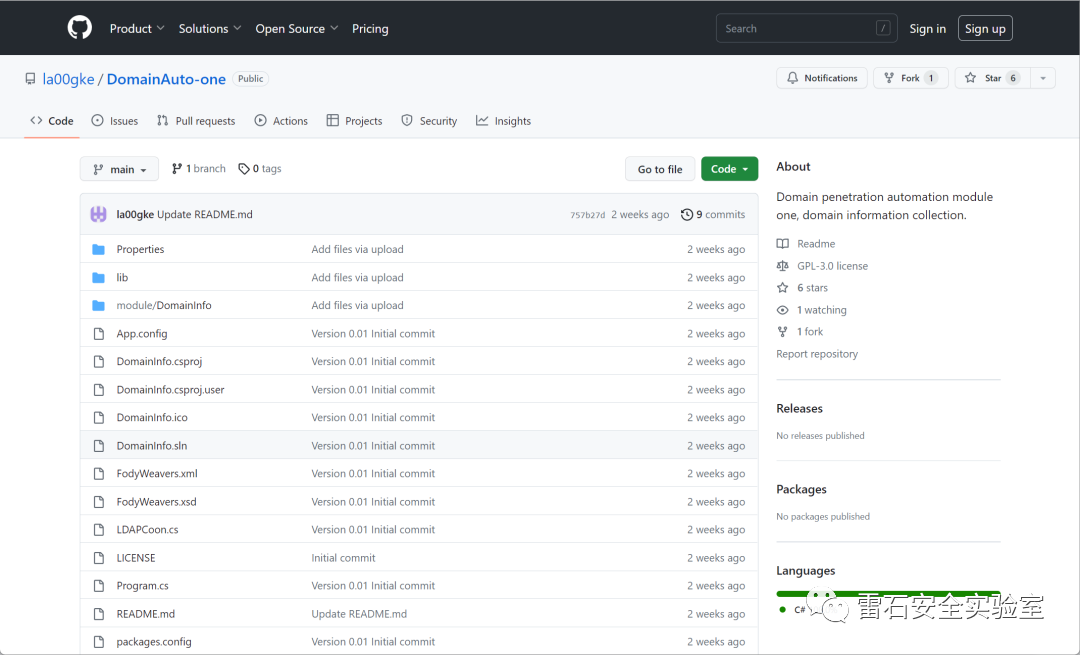Open the Releases section heading
The width and height of the screenshot is (1080, 655).
pyautogui.click(x=799, y=408)
